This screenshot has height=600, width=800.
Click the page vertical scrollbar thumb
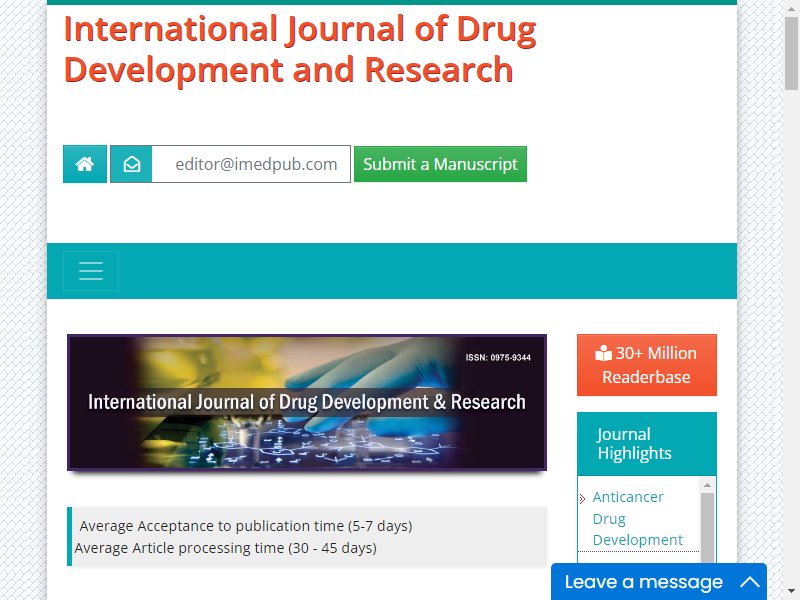tap(791, 54)
